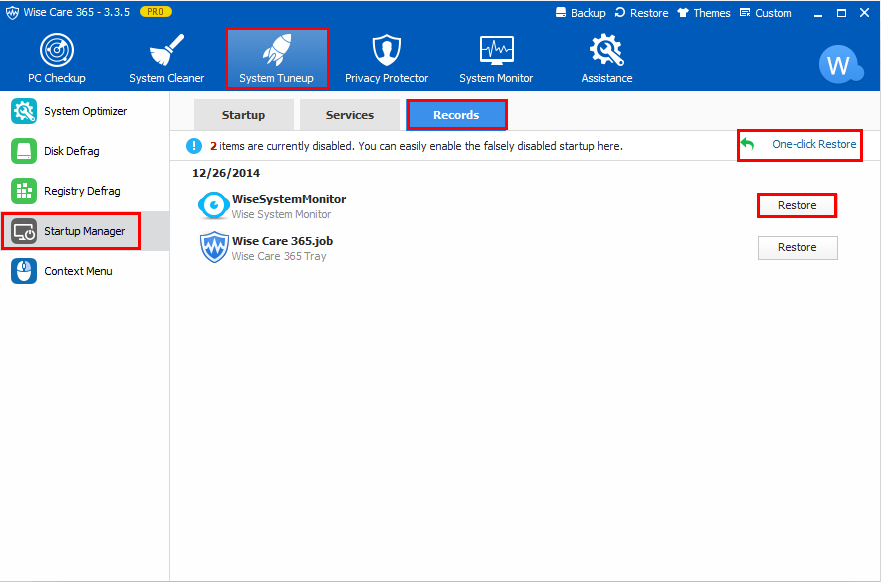This screenshot has height=582, width=881.
Task: Click the Wise Care 365 title logo
Action: coord(12,13)
